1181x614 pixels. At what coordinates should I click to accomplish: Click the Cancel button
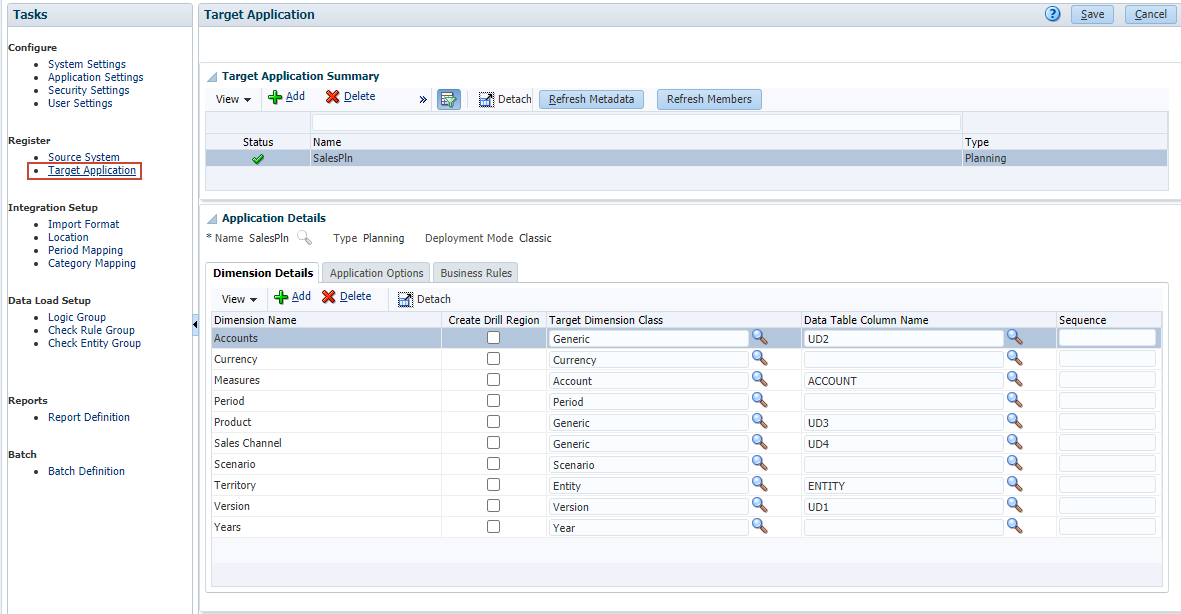(x=1150, y=14)
